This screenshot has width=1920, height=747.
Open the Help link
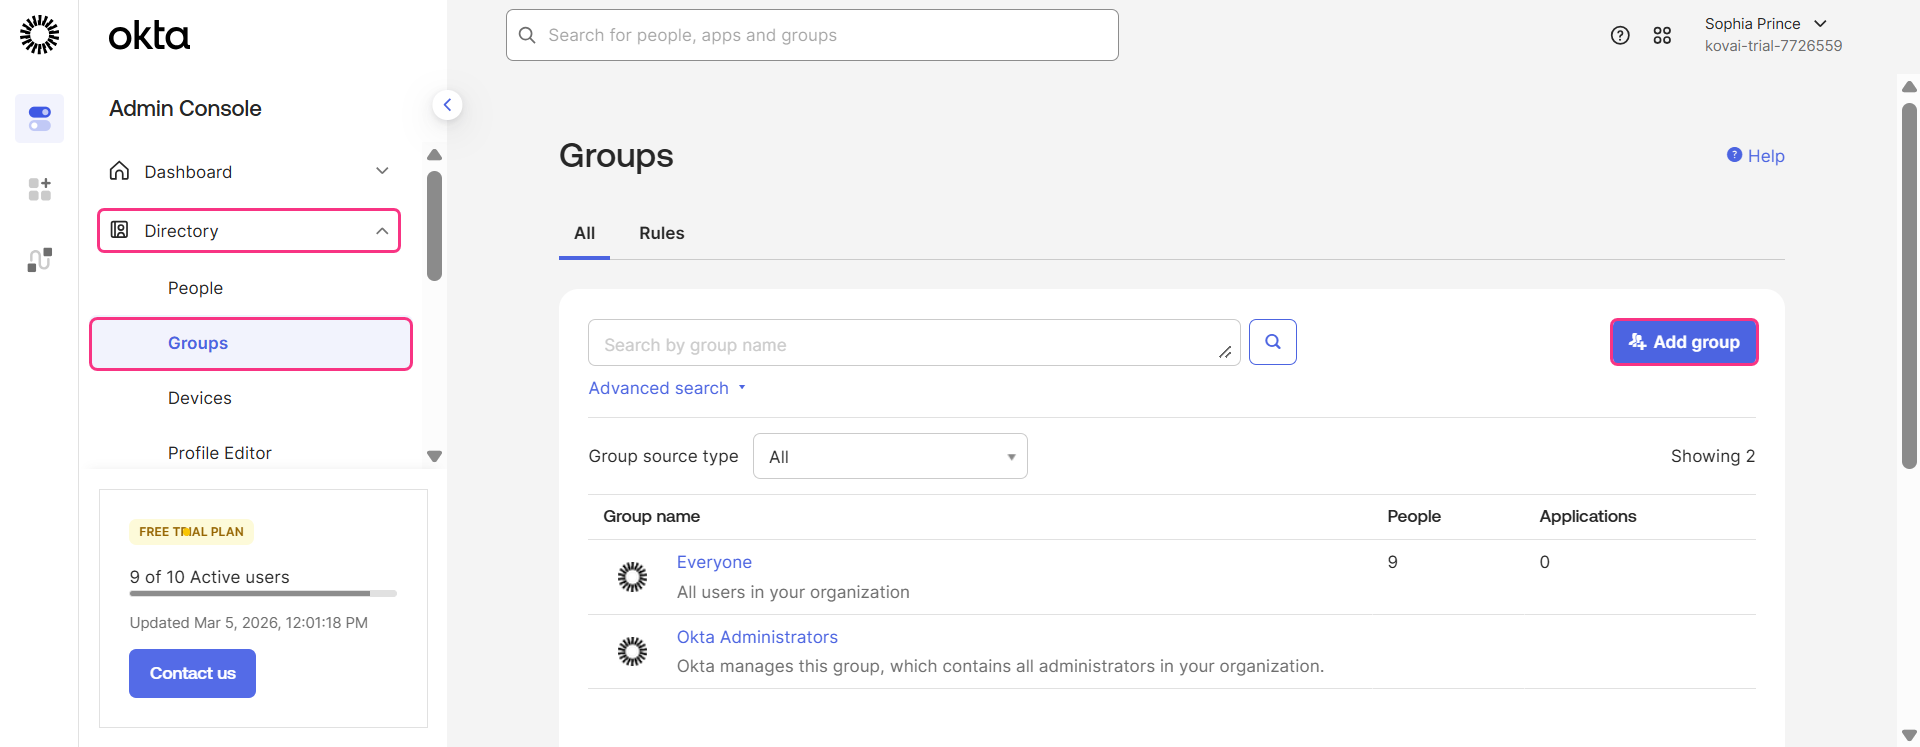(x=1766, y=156)
